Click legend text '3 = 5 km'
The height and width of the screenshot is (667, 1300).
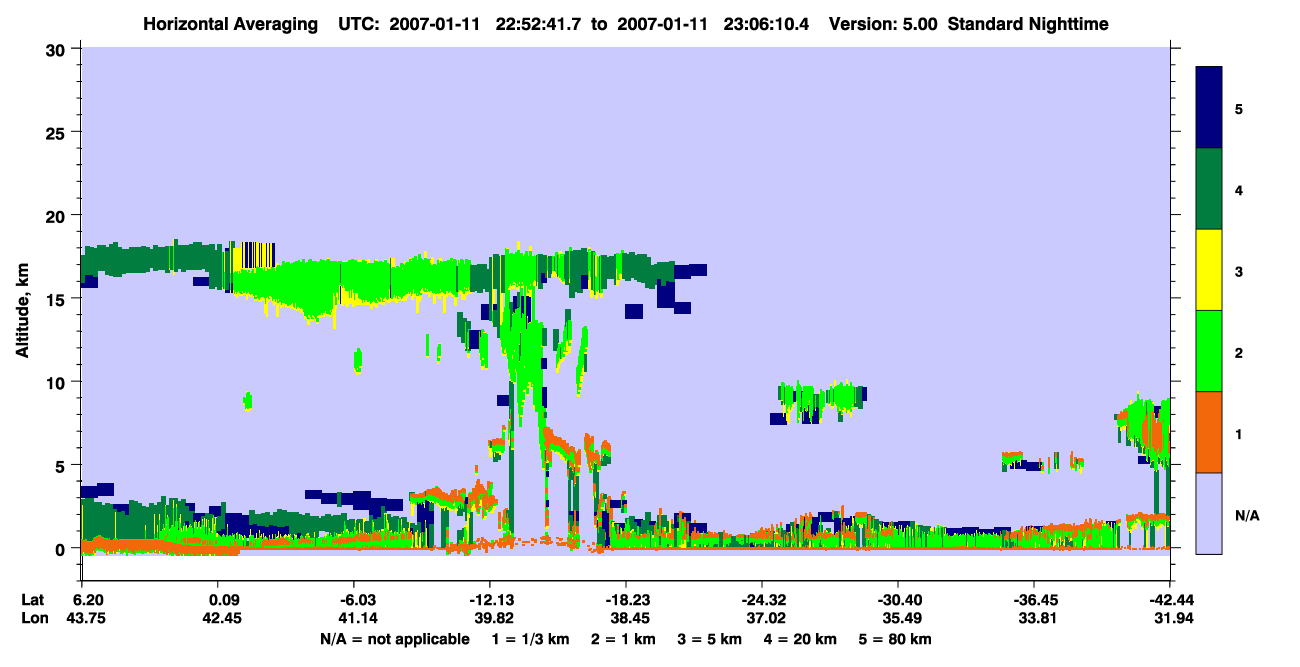click(x=711, y=639)
